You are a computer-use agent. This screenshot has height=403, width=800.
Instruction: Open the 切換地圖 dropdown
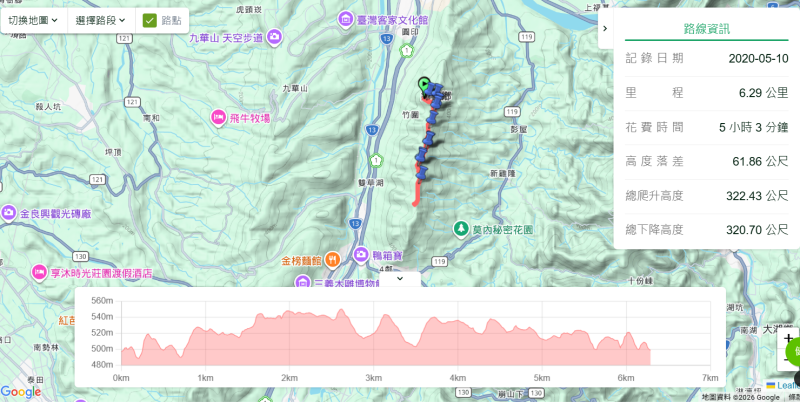(x=33, y=20)
